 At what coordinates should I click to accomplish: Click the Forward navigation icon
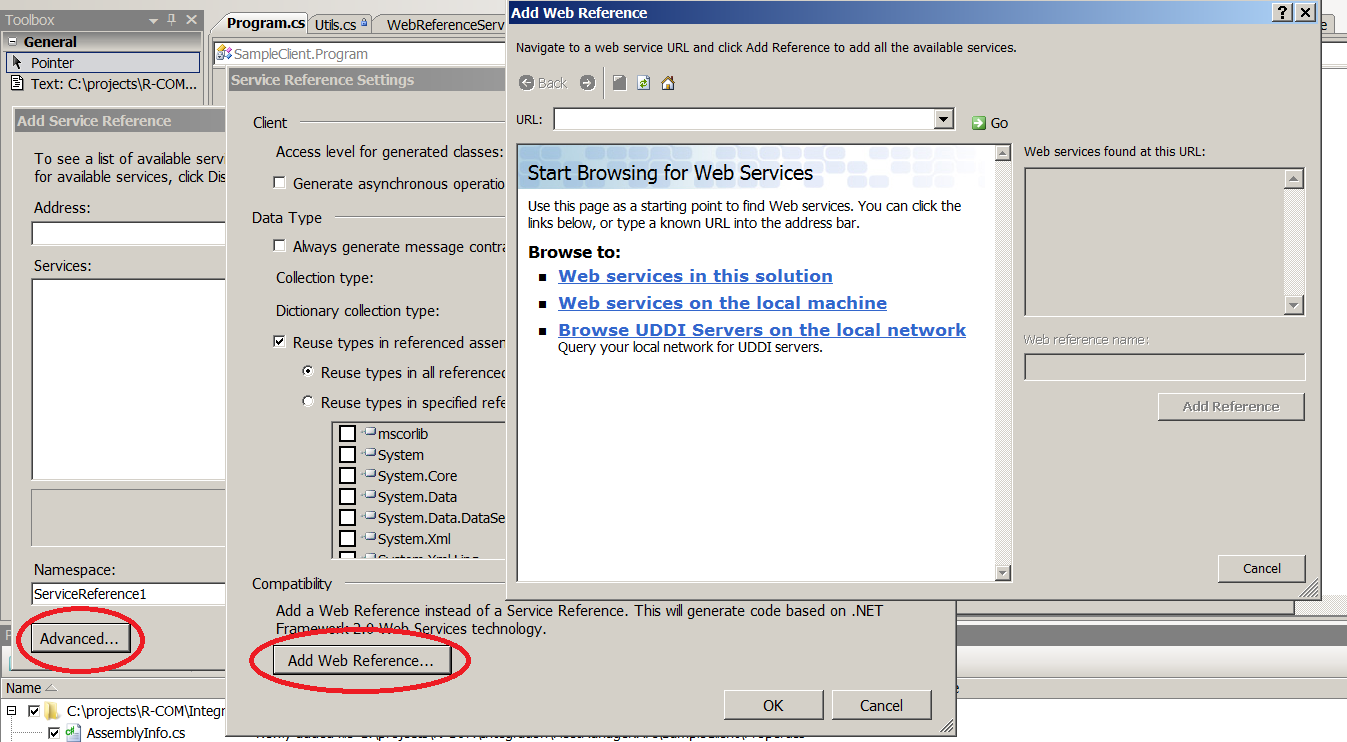[x=587, y=83]
